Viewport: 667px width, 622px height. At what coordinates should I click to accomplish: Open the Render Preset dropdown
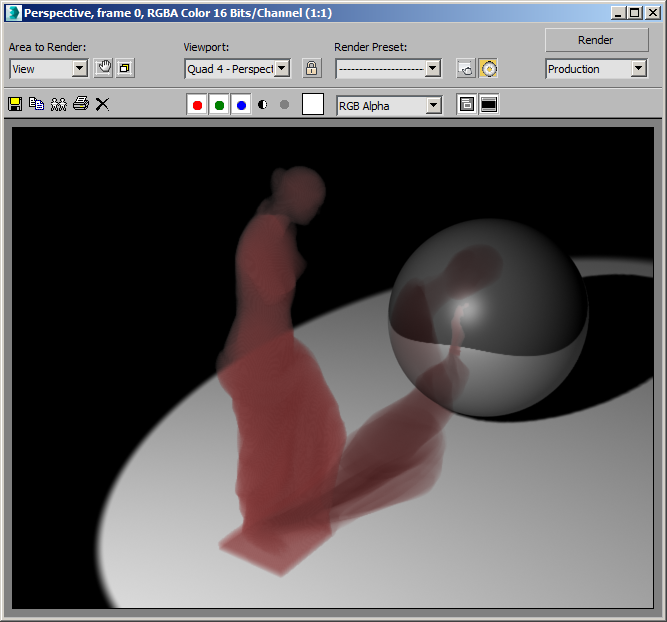coord(388,68)
